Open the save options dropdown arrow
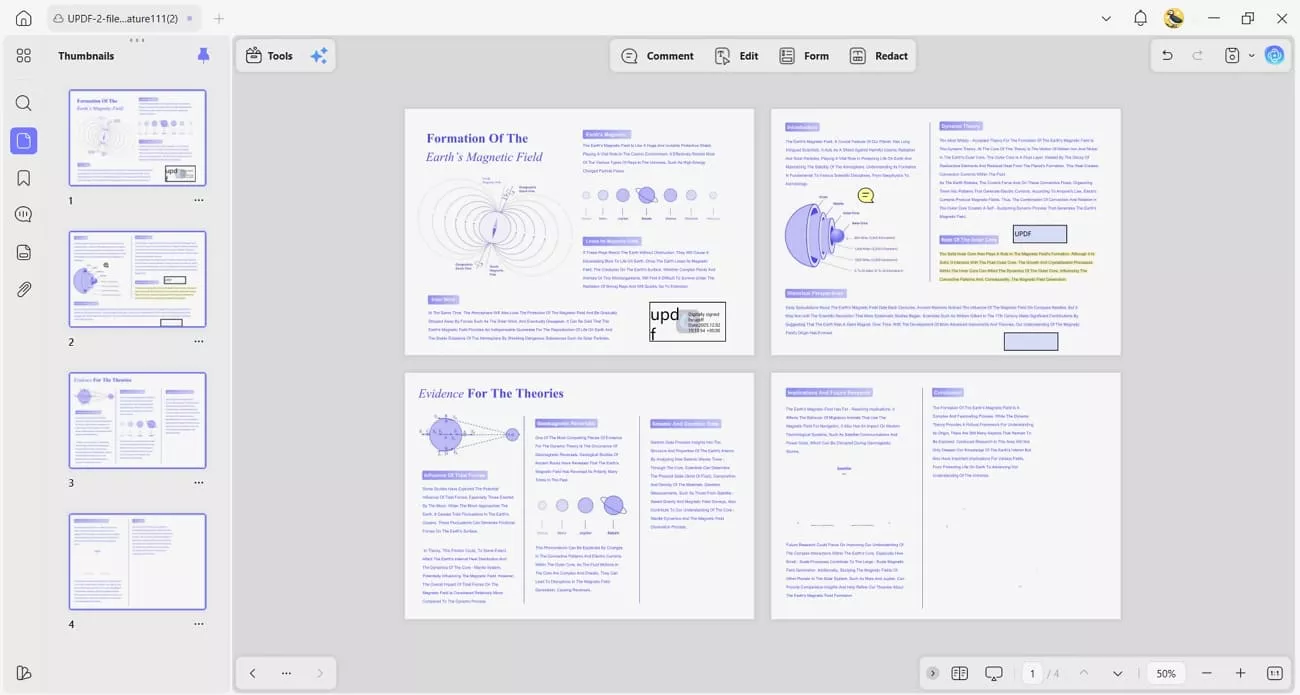Screen dimensions: 1300x695 click(x=1249, y=55)
